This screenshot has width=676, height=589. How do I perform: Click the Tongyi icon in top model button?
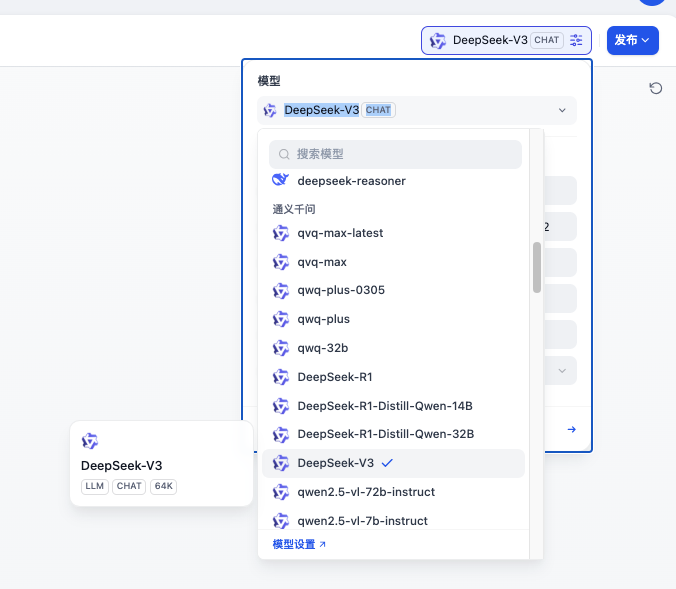point(438,41)
